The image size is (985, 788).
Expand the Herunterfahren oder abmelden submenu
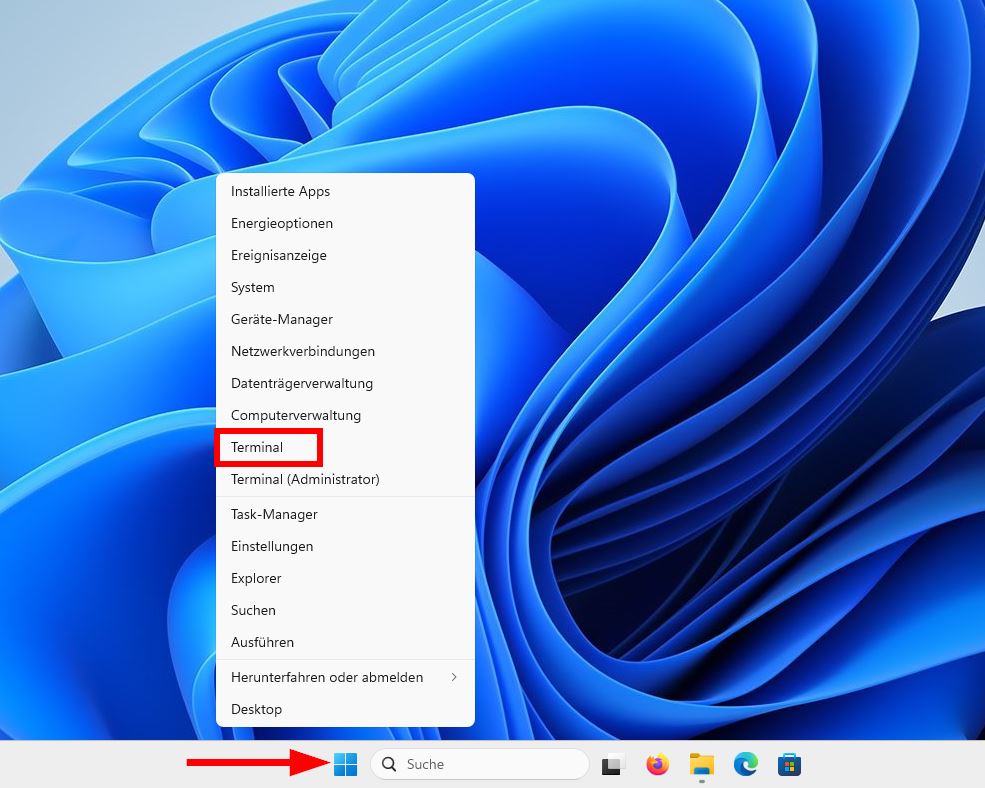(327, 677)
